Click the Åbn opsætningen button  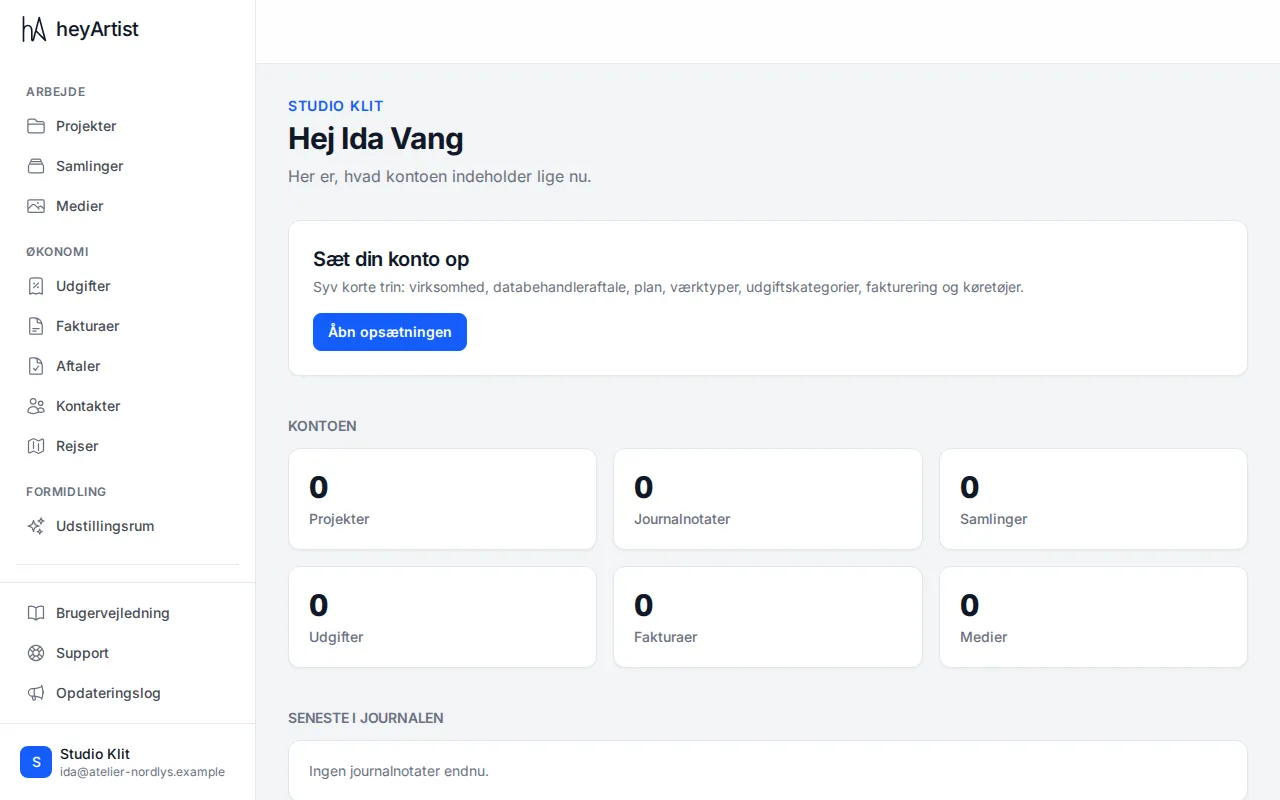pos(390,332)
